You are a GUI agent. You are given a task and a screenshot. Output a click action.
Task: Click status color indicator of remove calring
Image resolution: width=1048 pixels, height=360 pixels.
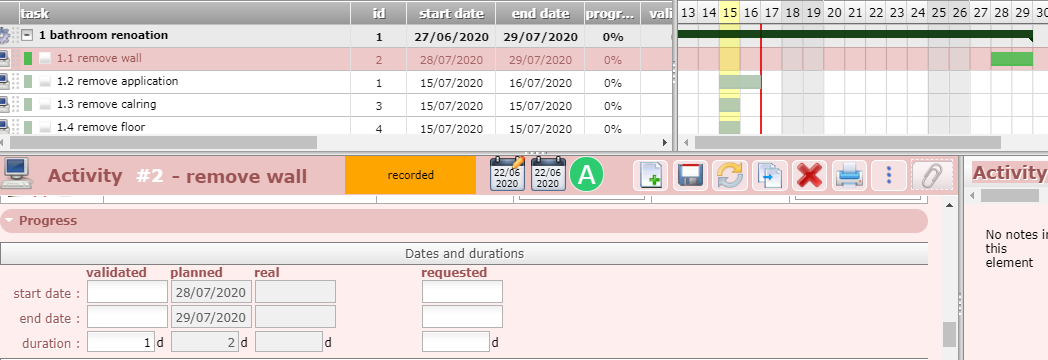coord(28,105)
